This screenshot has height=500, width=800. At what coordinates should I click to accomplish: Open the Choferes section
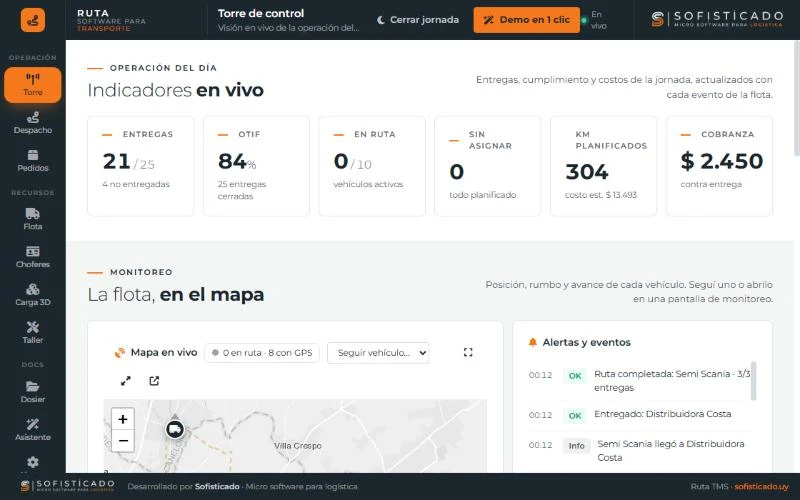tap(33, 257)
